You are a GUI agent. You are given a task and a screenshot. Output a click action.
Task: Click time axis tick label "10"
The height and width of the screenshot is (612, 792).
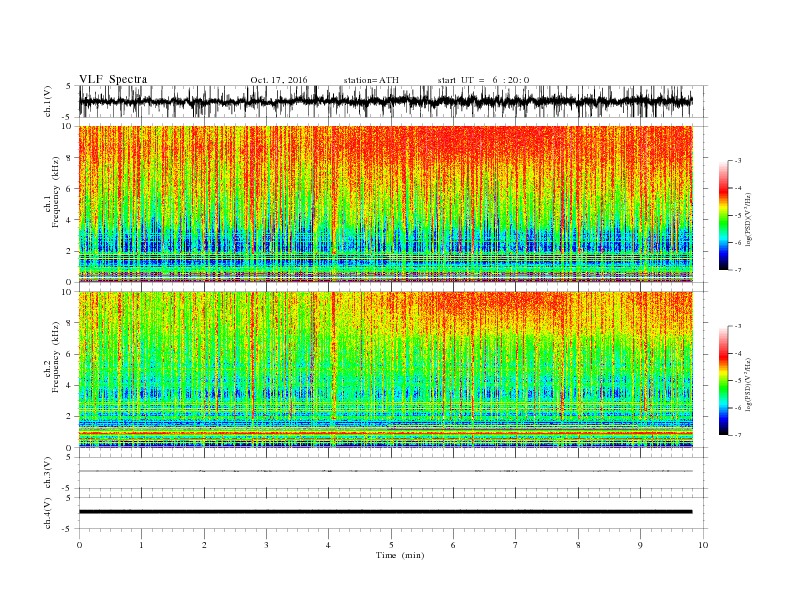[703, 545]
